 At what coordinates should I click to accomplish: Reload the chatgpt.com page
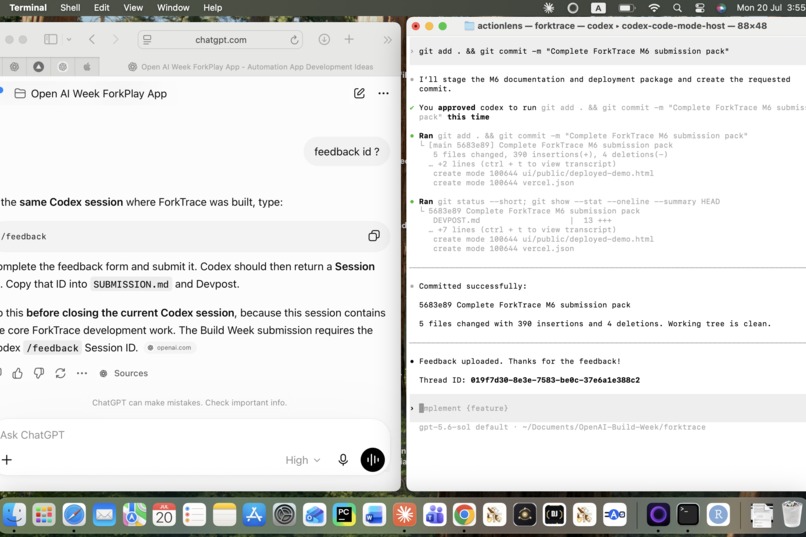294,40
